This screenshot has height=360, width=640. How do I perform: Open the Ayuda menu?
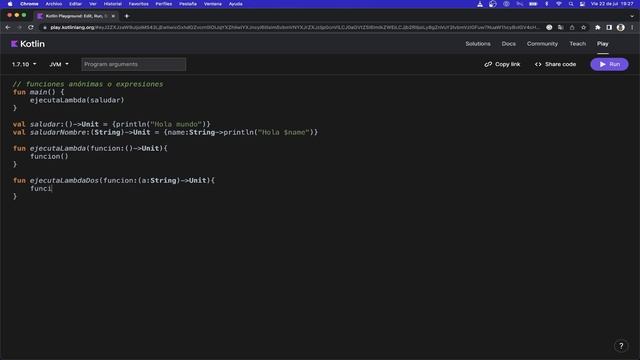(x=236, y=4)
